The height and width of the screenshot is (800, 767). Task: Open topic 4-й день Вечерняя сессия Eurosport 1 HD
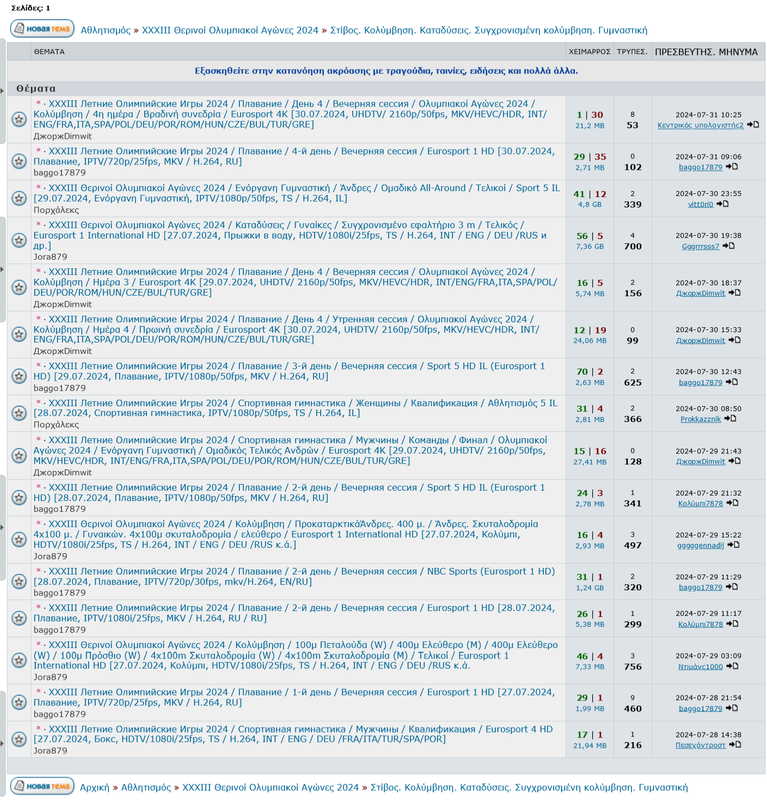[294, 156]
